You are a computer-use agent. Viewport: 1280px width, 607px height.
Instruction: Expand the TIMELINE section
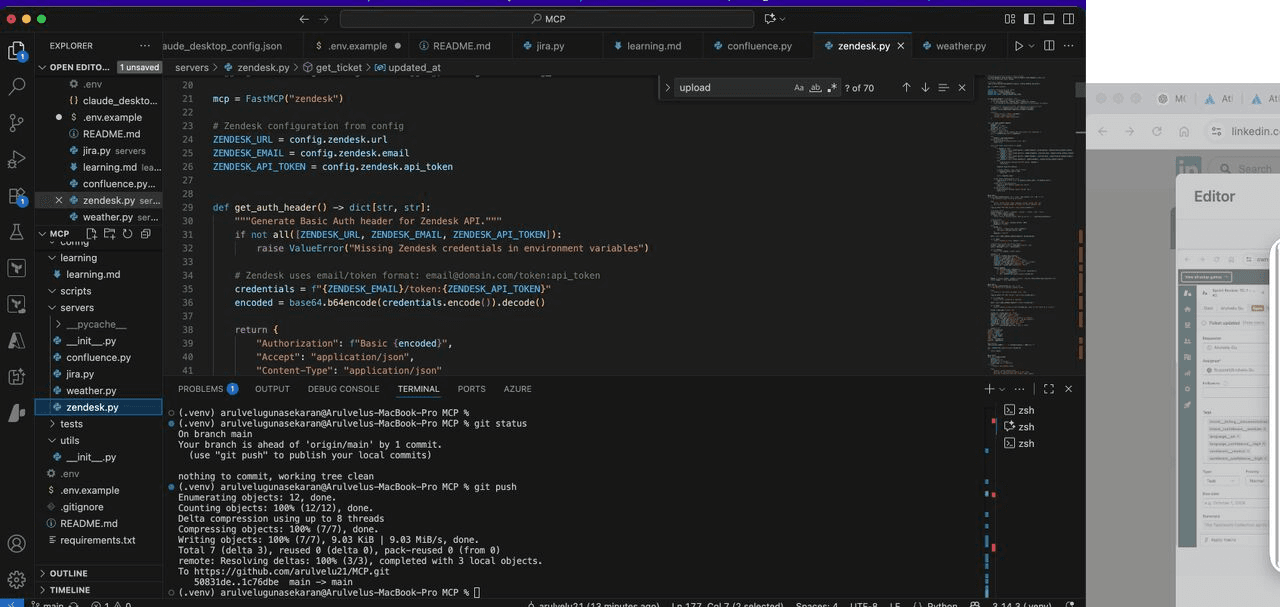pos(99,590)
